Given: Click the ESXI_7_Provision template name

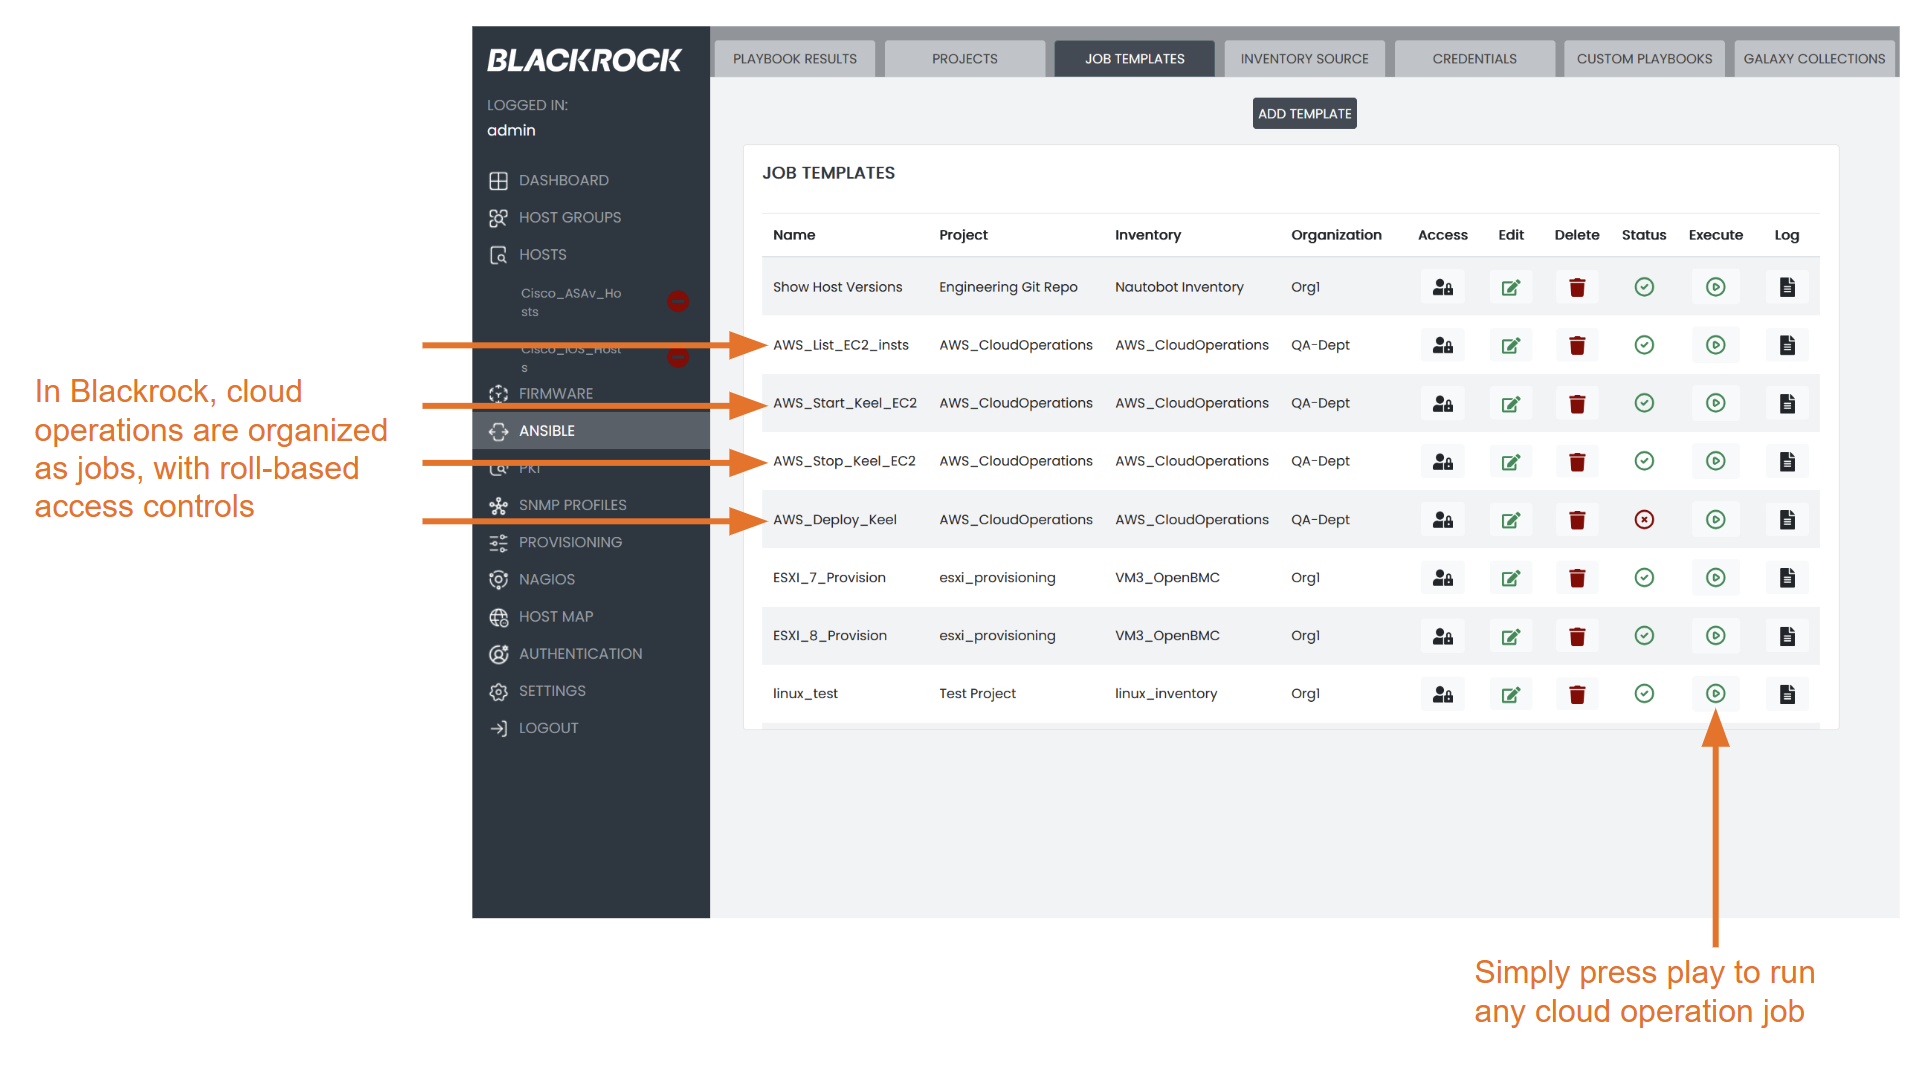Looking at the screenshot, I should pos(829,577).
